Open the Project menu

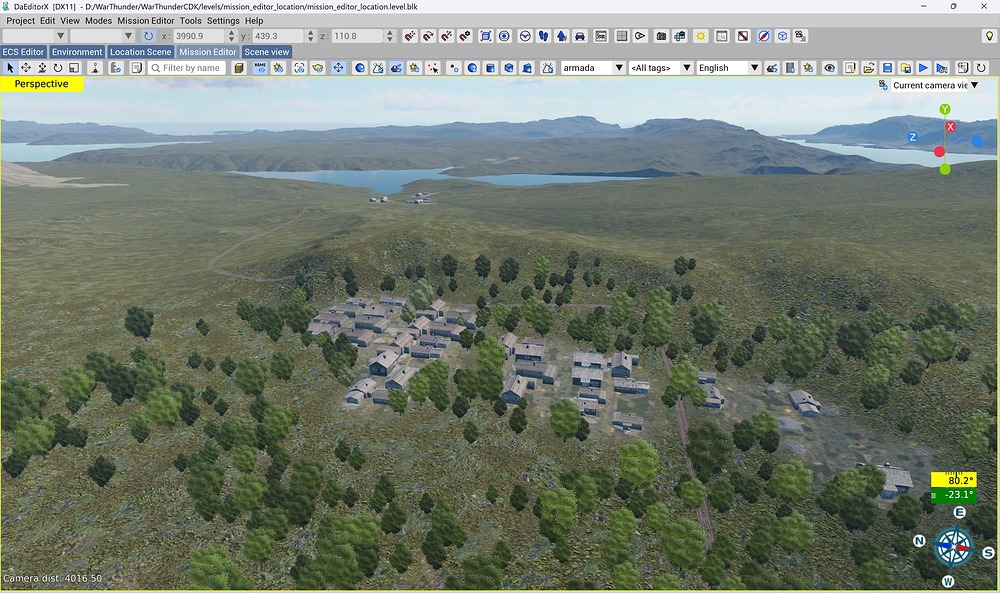(x=20, y=20)
